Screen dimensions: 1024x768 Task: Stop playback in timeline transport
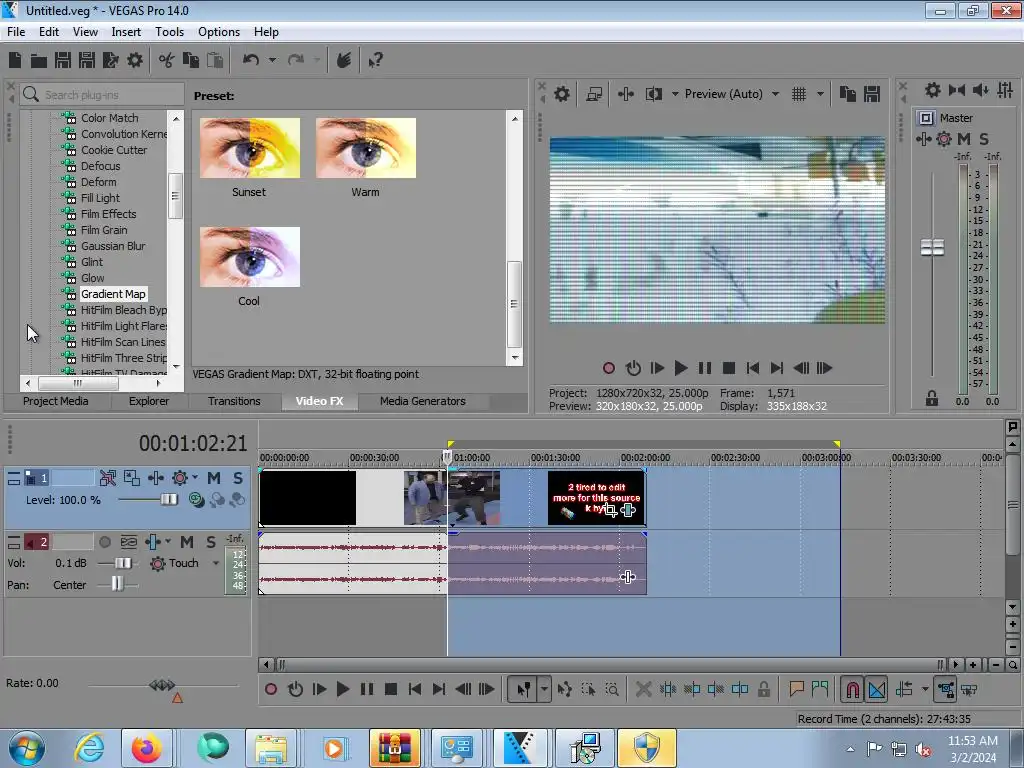click(x=391, y=689)
